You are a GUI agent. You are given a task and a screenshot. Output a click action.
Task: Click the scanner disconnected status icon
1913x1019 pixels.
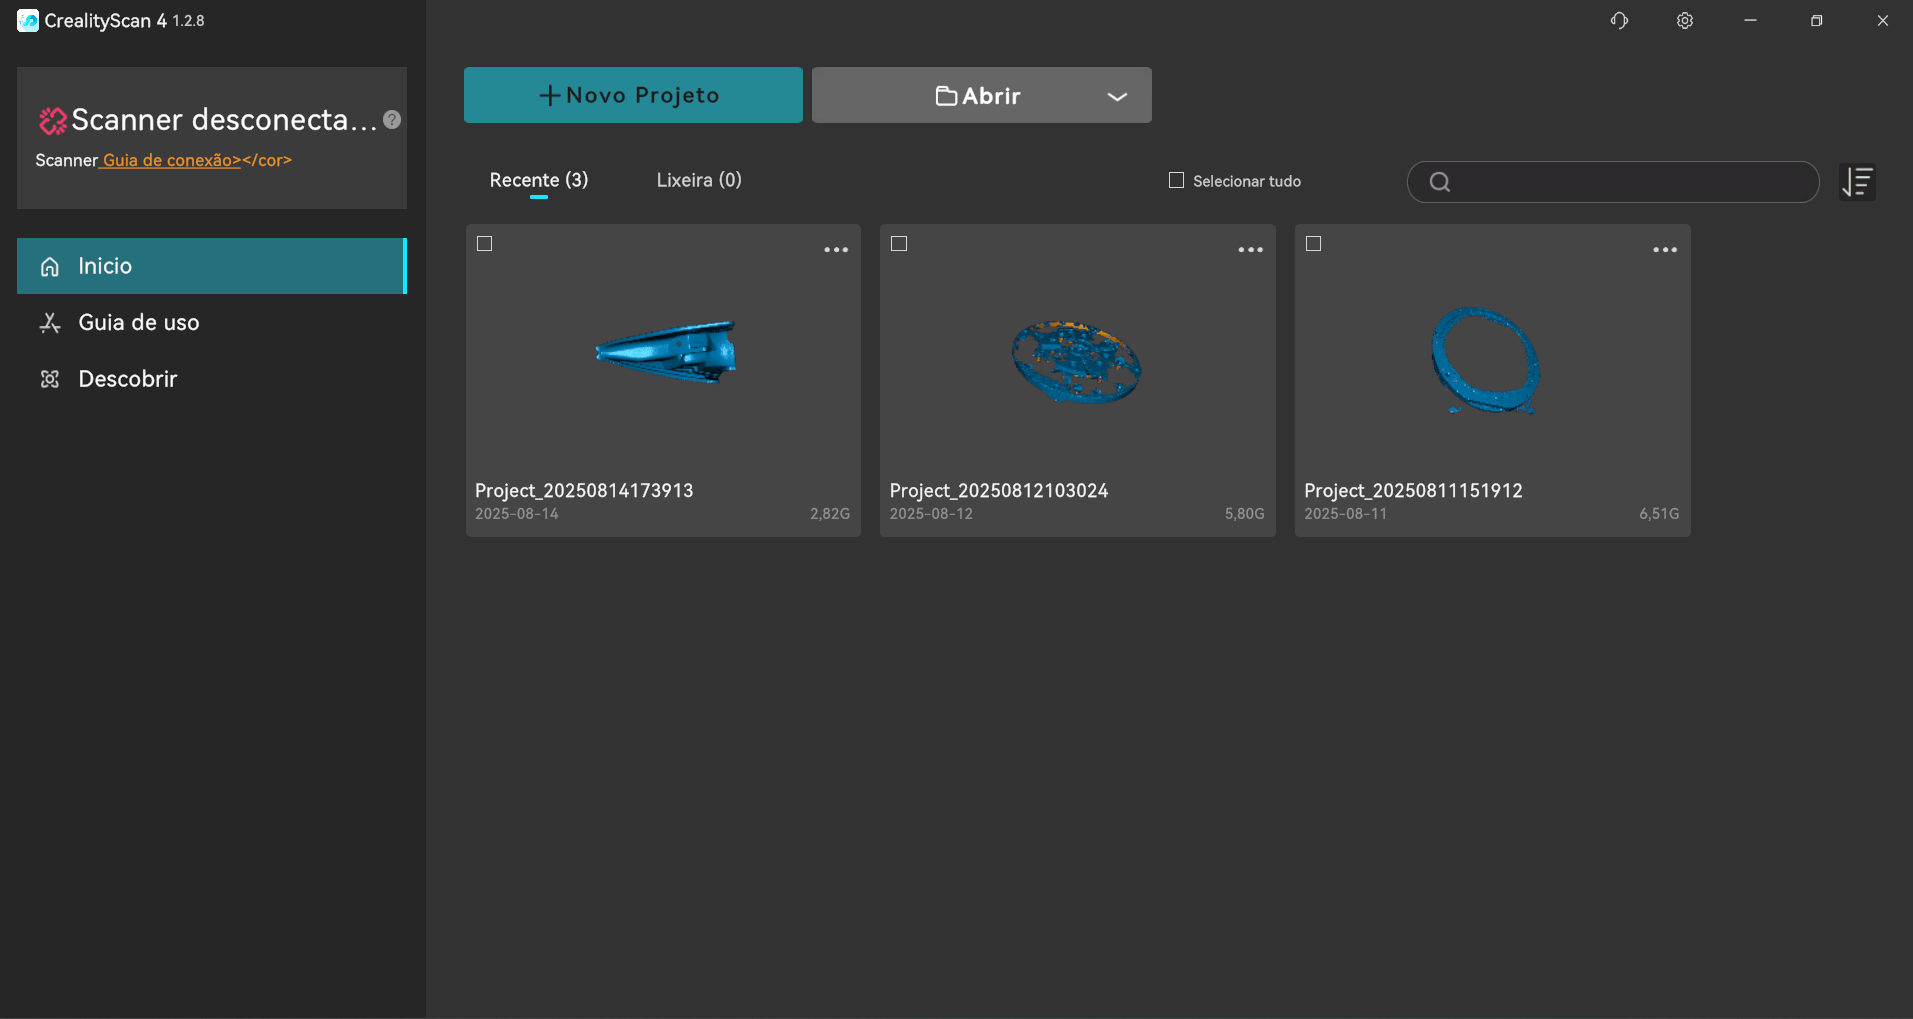[x=52, y=121]
